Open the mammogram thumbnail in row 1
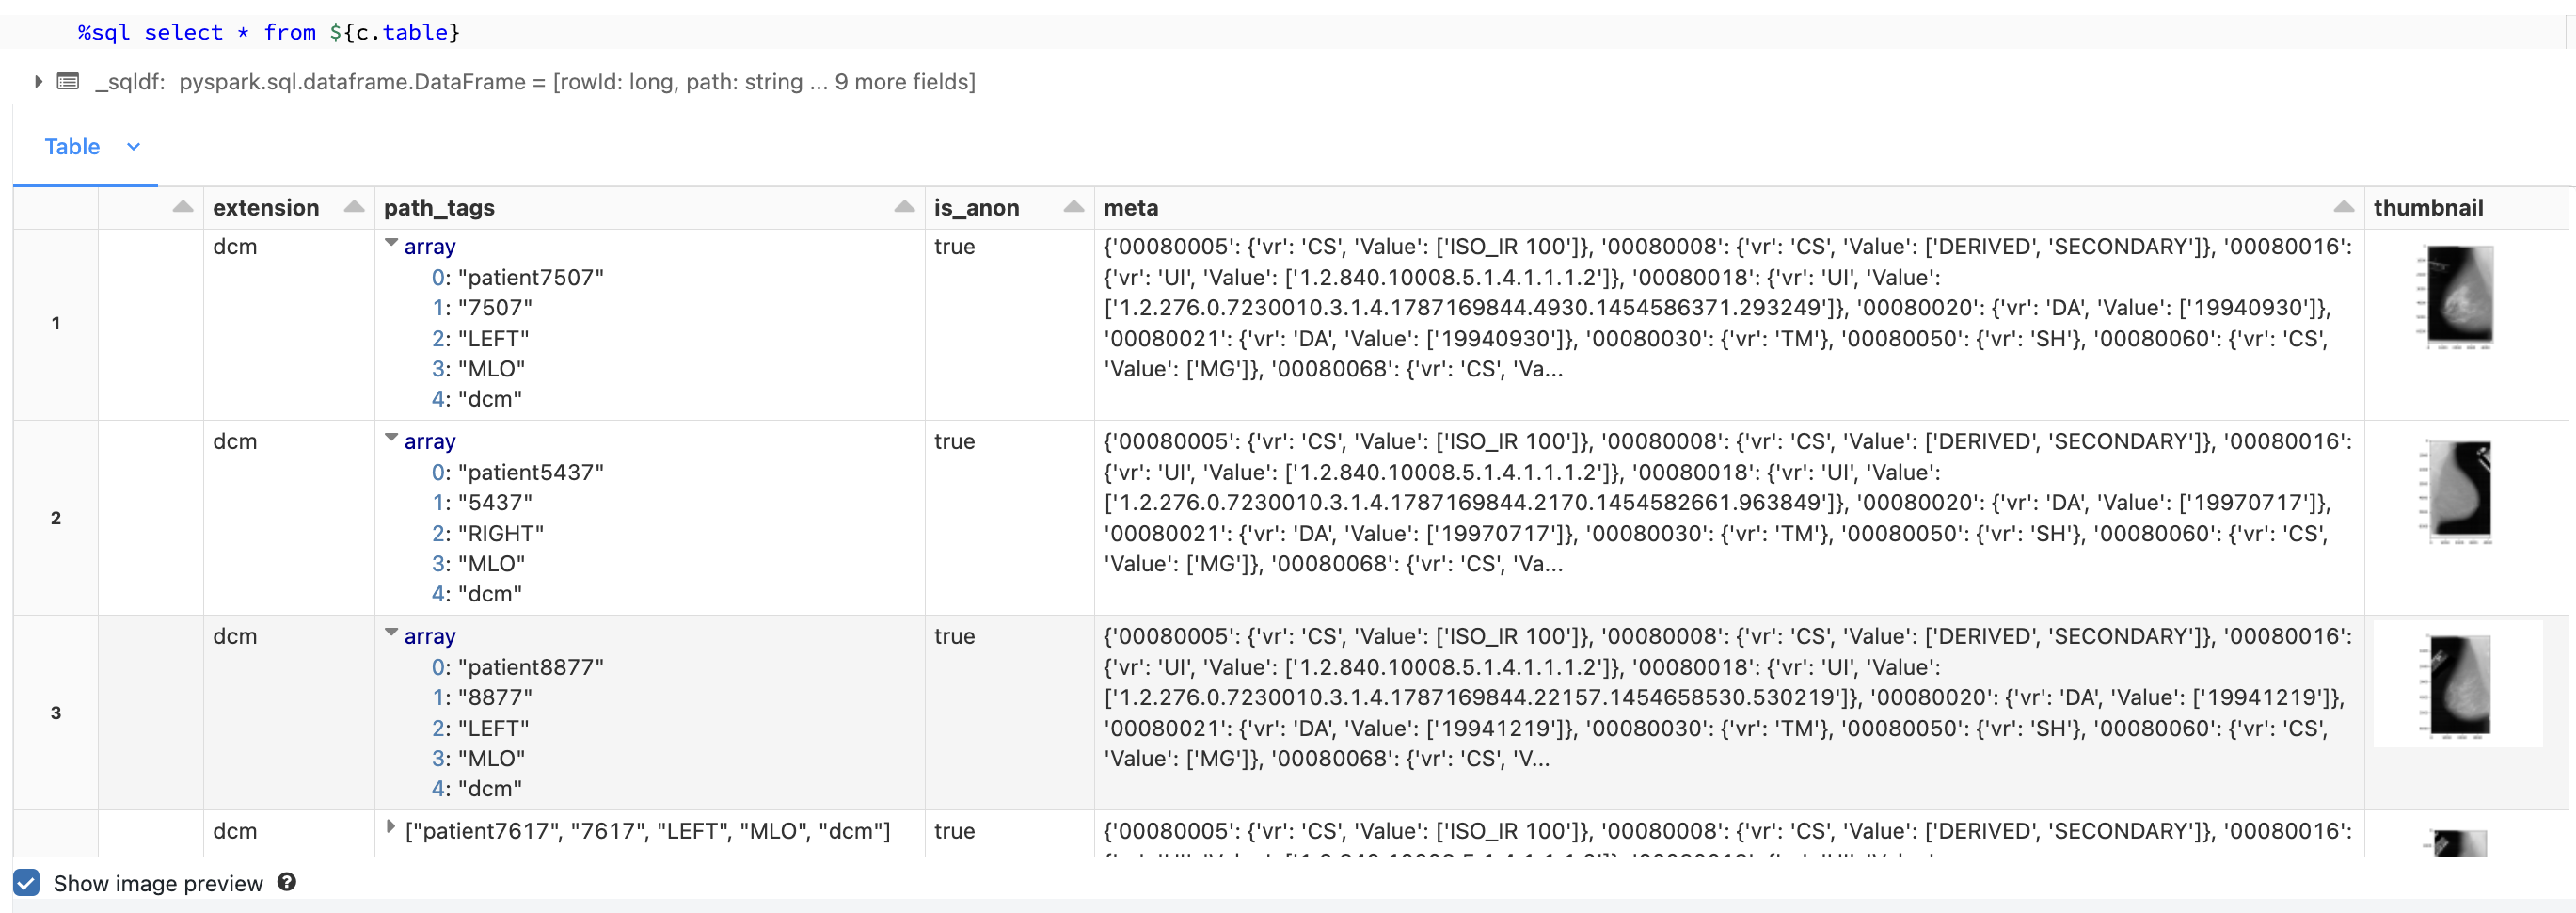Screen dimensions: 2576x913 [2458, 297]
